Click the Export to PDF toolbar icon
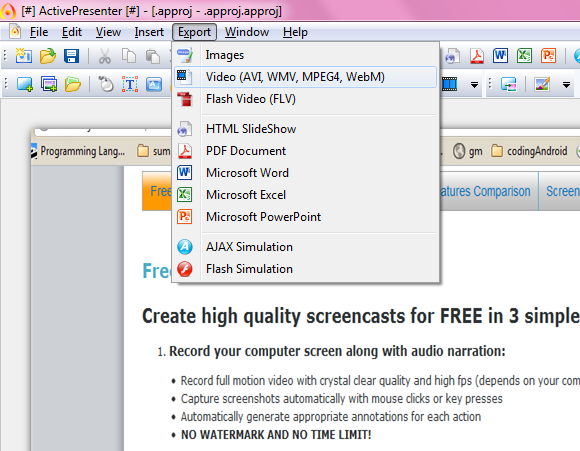 [x=477, y=56]
